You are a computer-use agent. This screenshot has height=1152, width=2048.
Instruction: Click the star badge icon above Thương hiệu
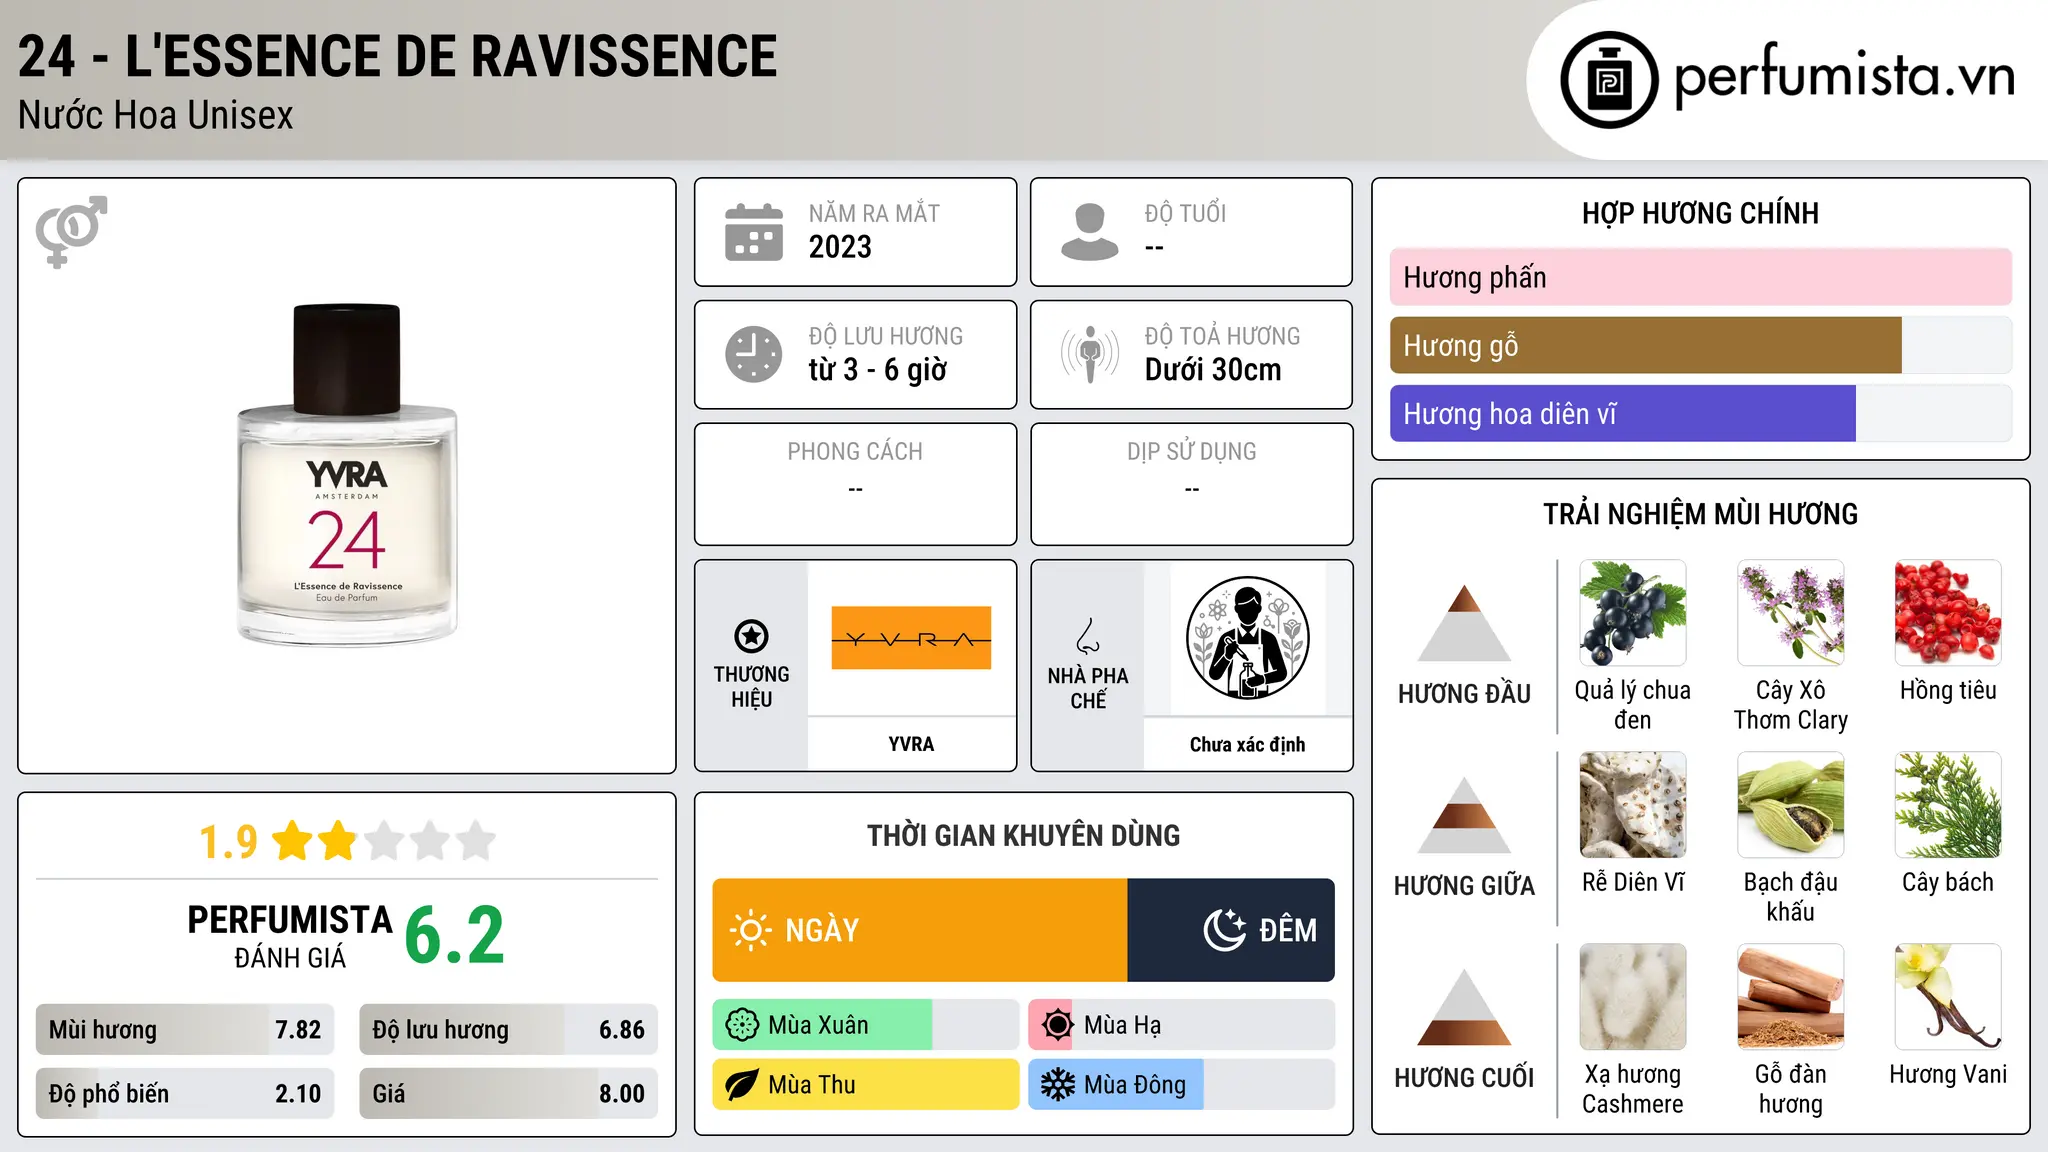[x=751, y=636]
